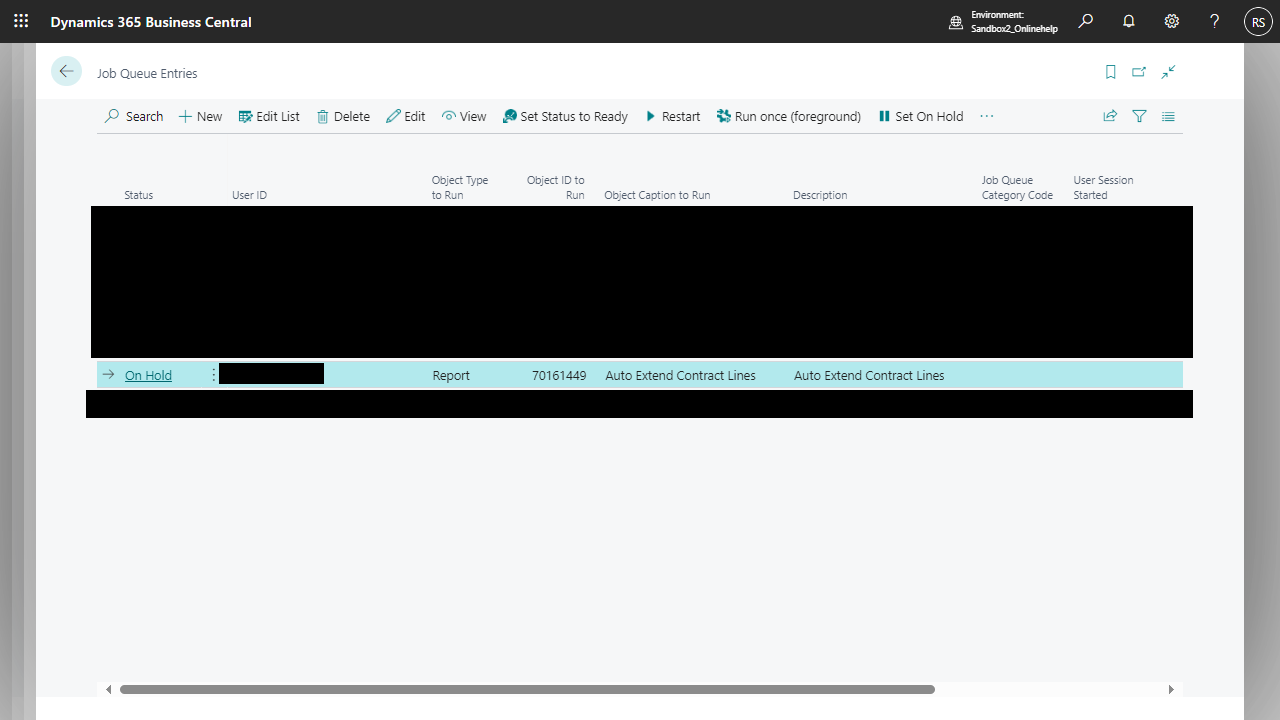
Task: Open page in a new window
Action: [1139, 72]
